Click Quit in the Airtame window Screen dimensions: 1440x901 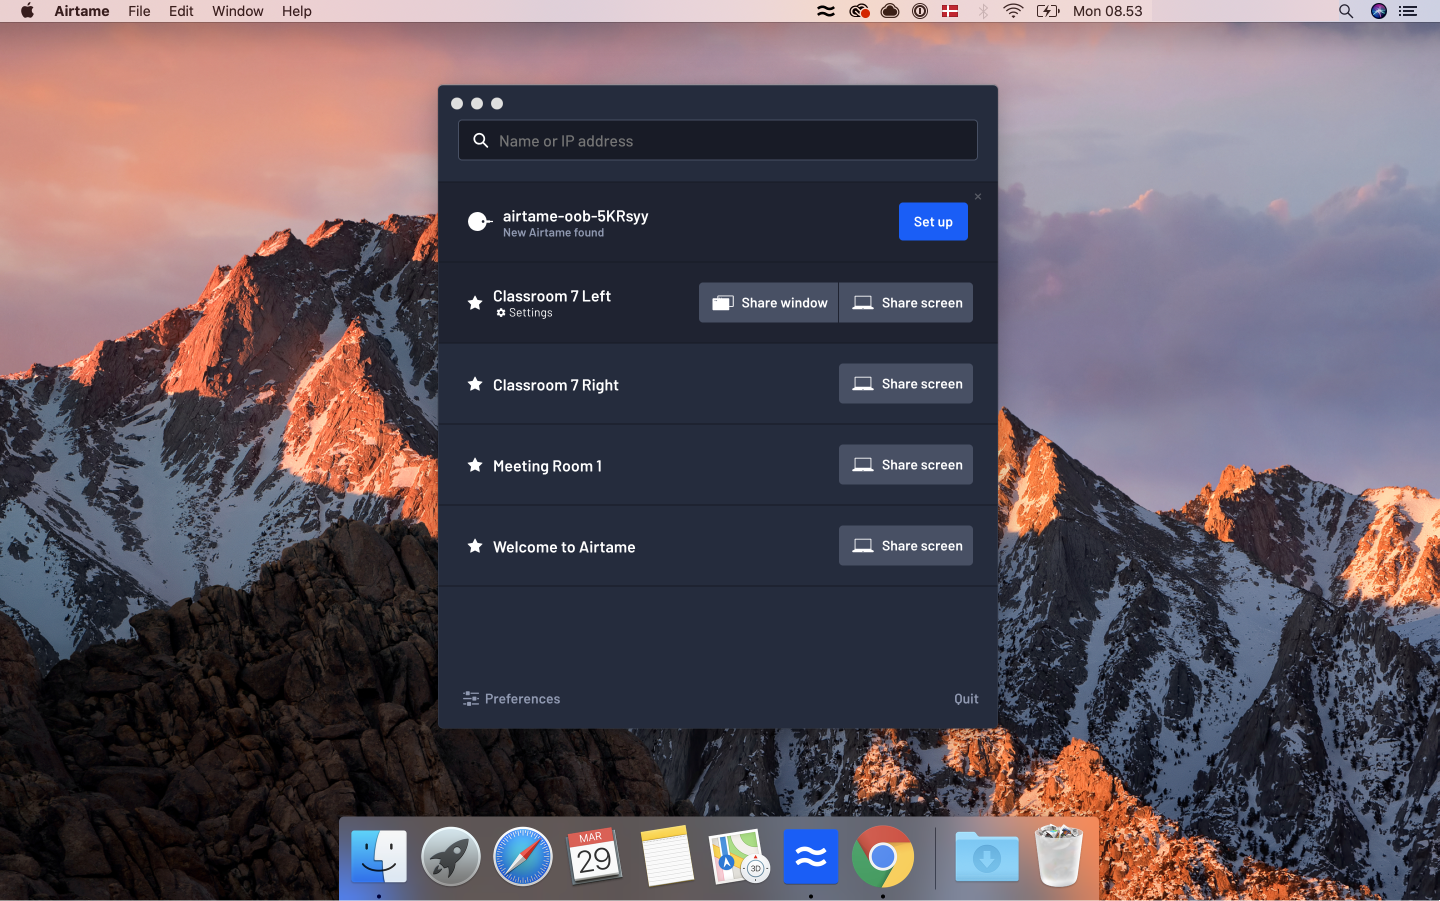966,699
